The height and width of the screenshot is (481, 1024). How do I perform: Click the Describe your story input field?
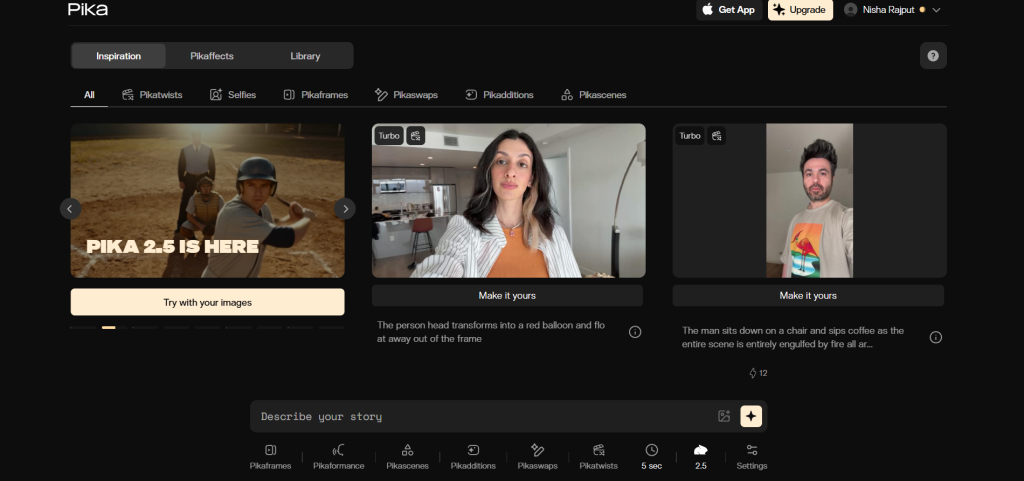click(480, 416)
